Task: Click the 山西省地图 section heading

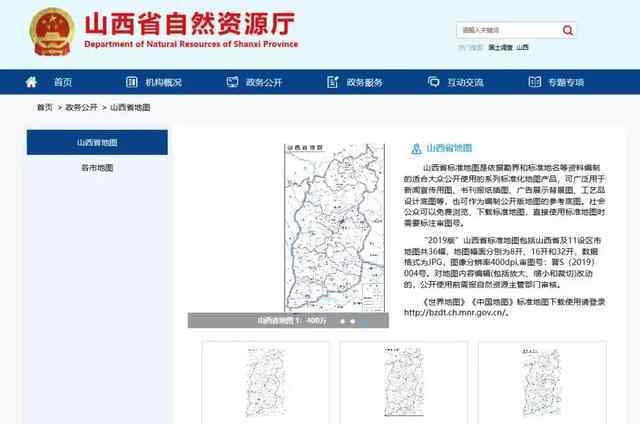Action: coord(449,148)
